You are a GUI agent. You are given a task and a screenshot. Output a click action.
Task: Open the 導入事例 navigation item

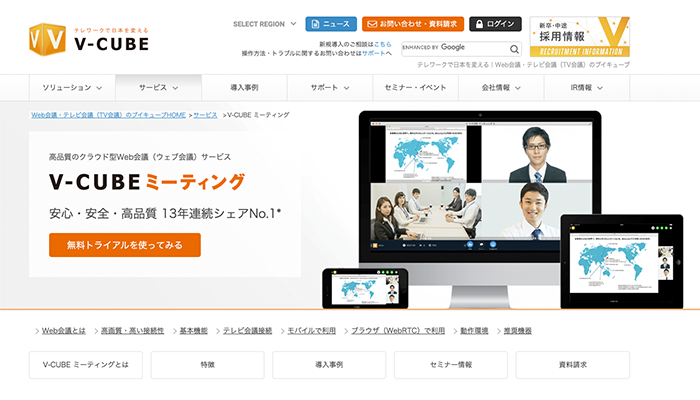(x=244, y=88)
